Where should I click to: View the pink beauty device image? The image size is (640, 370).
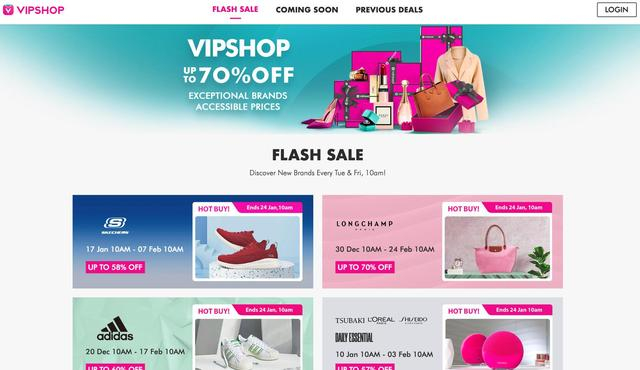coord(498,344)
